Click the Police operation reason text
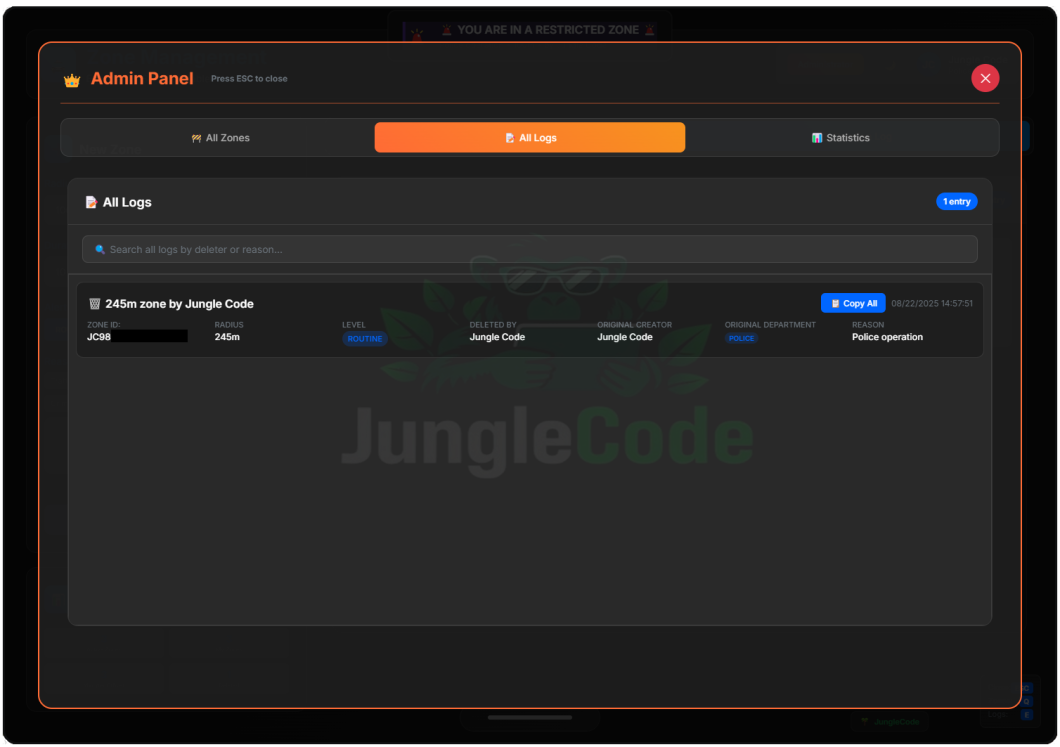The width and height of the screenshot is (1060, 747). click(887, 337)
